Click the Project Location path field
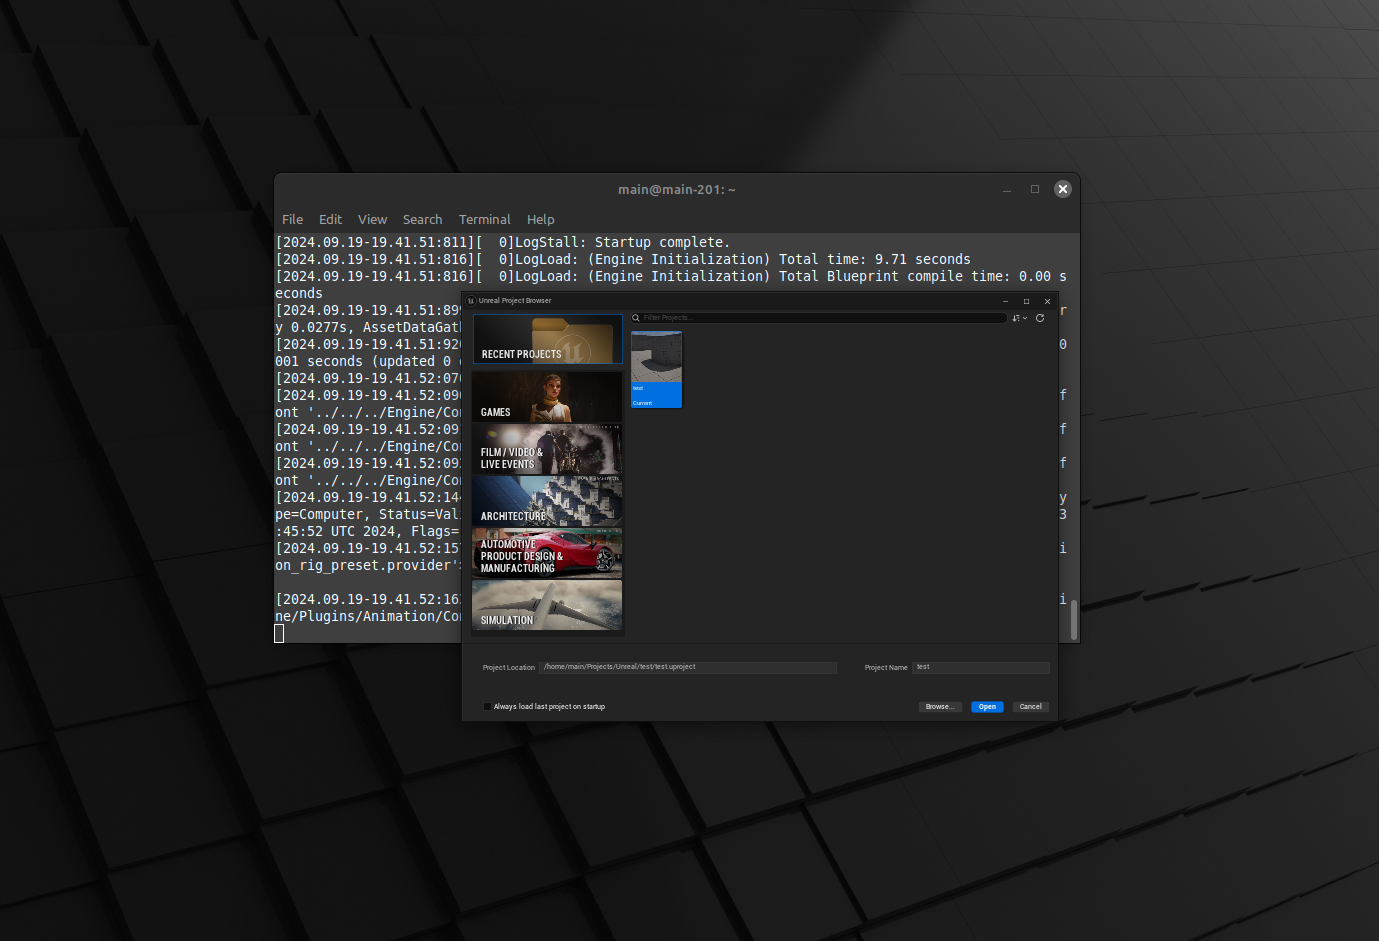The width and height of the screenshot is (1379, 941). [x=688, y=667]
